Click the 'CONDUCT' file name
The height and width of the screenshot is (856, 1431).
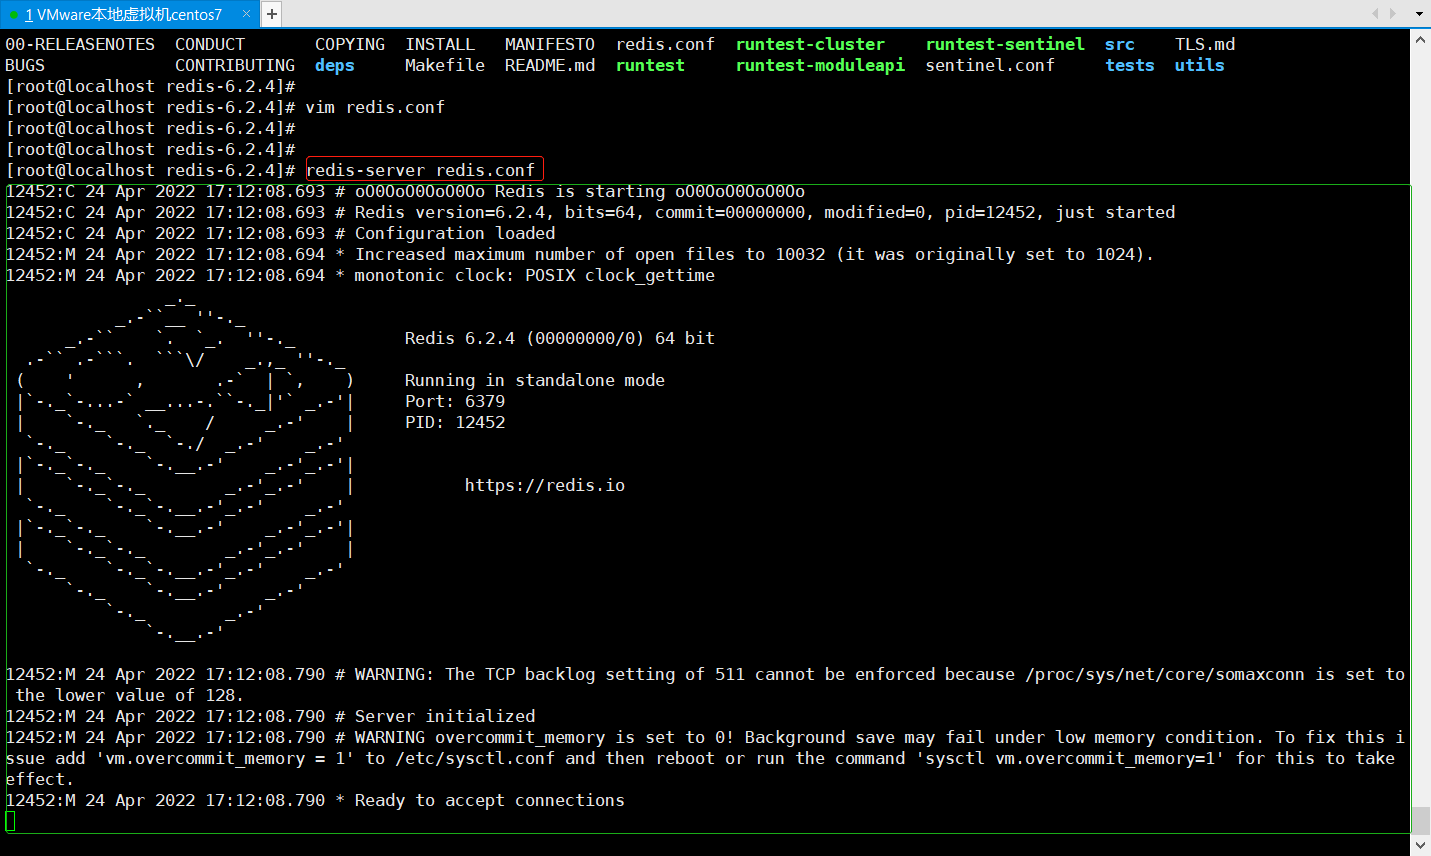(210, 44)
